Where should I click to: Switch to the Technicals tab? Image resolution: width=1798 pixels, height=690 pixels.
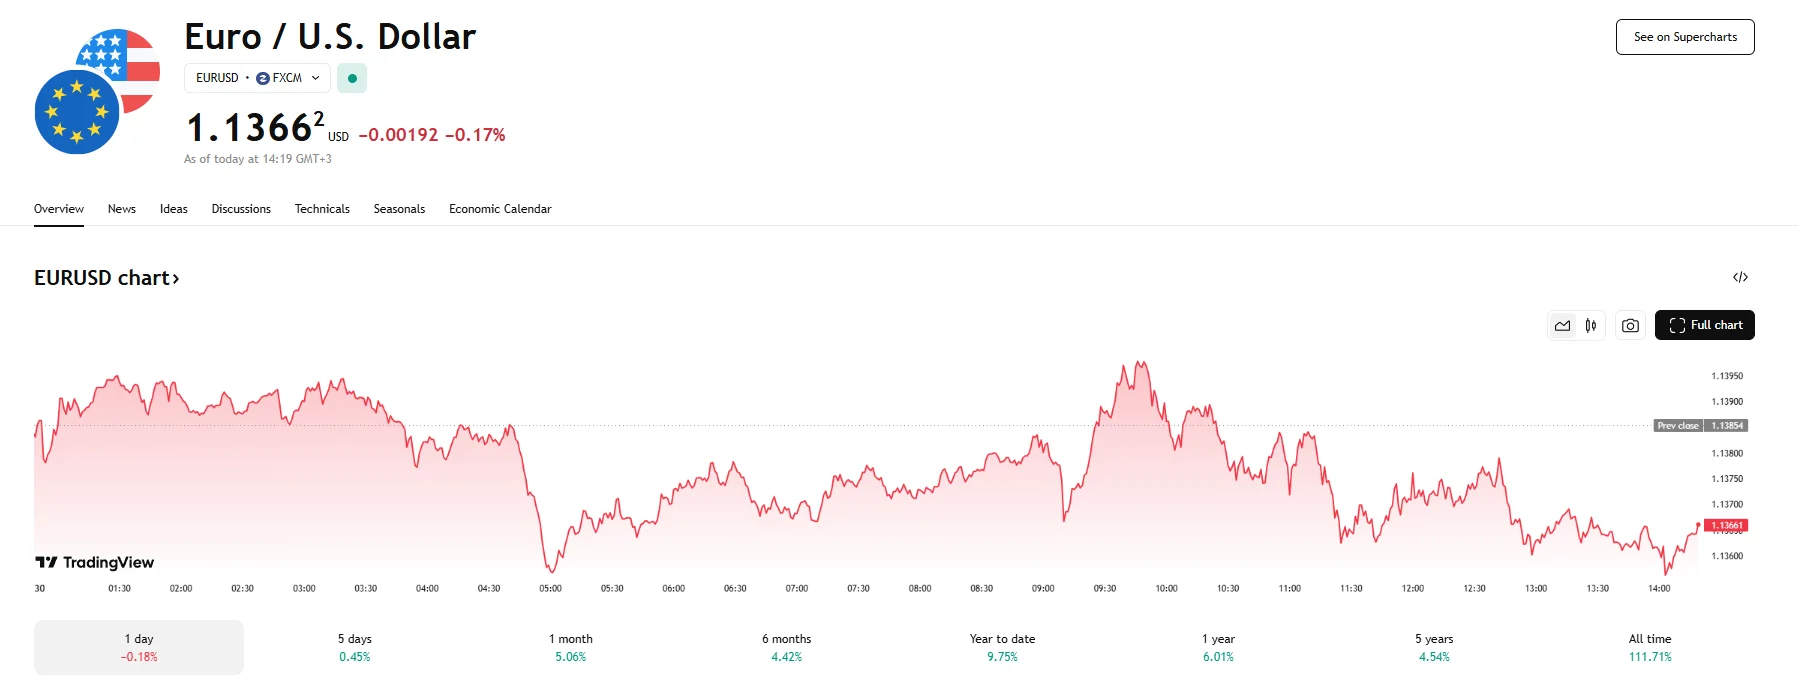(x=322, y=209)
